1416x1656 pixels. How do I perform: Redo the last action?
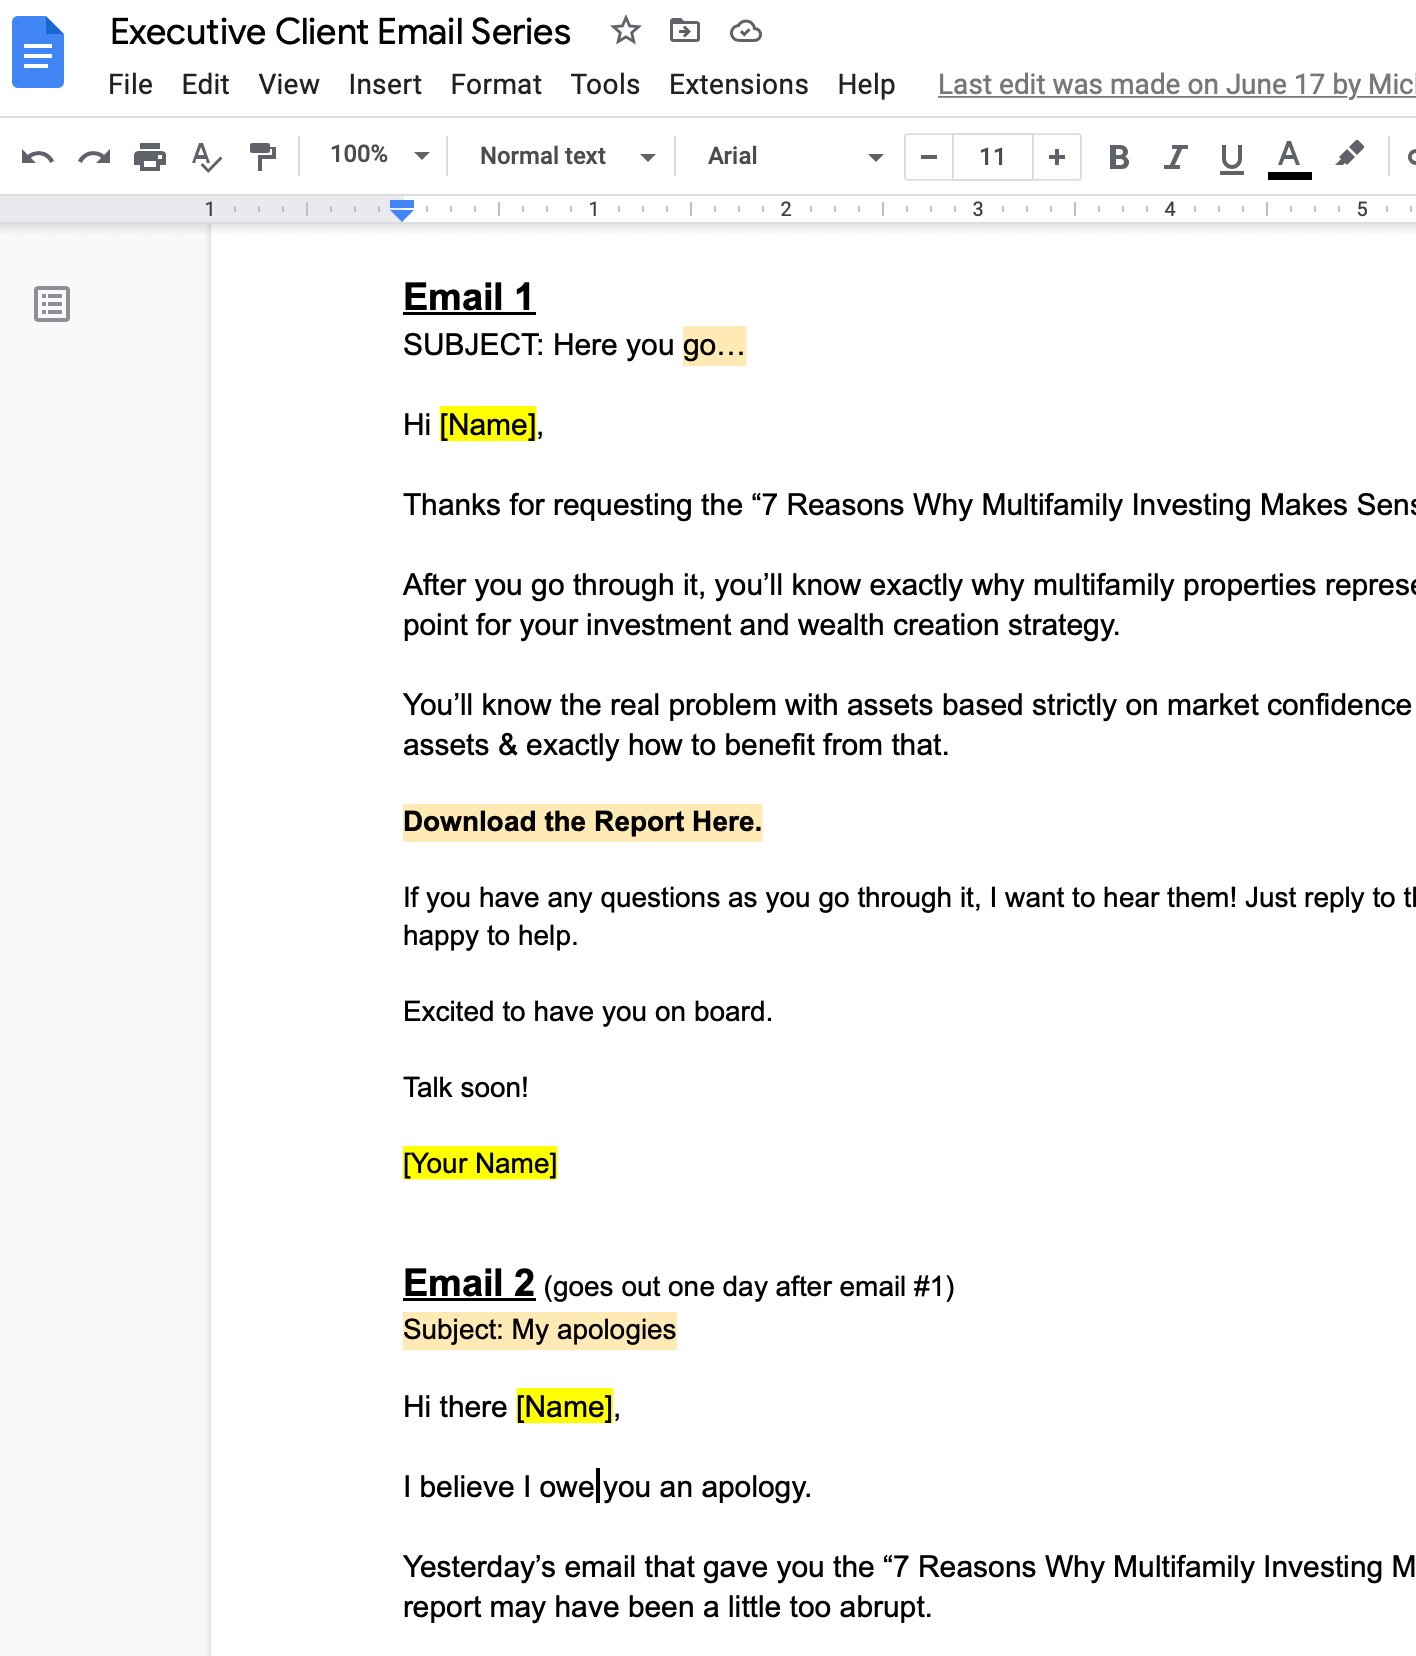[94, 157]
